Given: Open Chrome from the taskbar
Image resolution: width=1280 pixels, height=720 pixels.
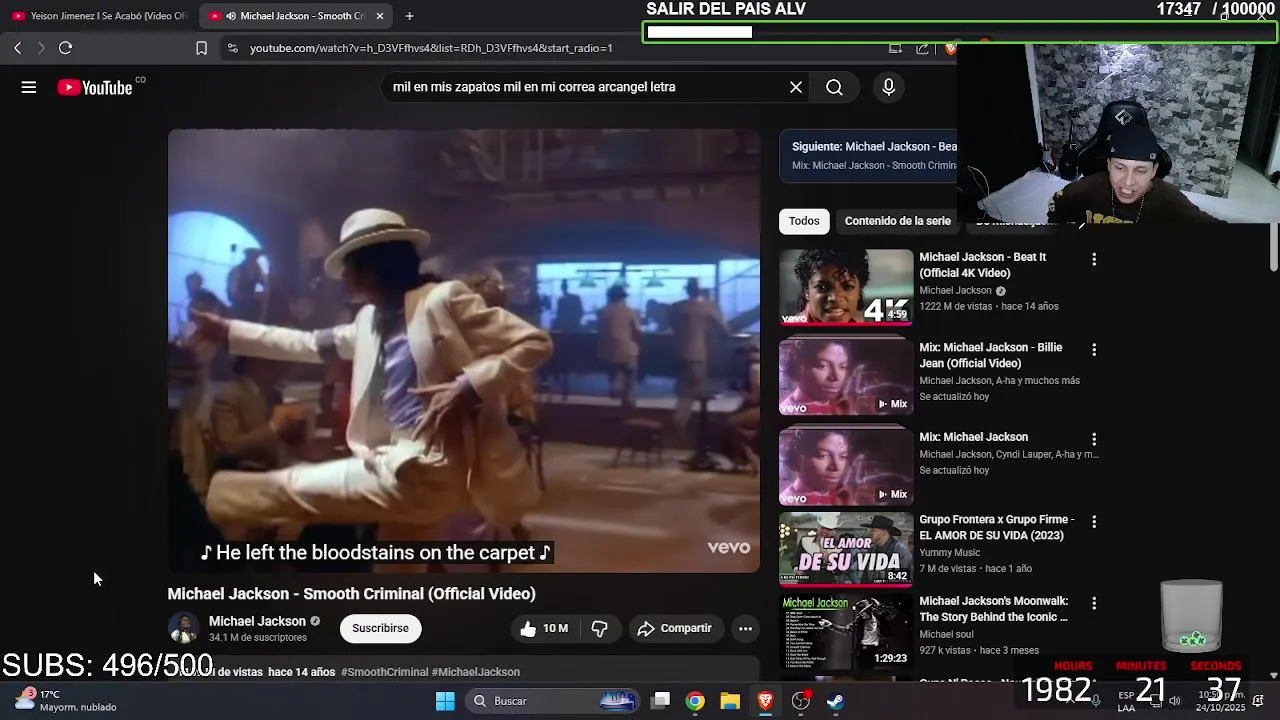Looking at the screenshot, I should [695, 701].
